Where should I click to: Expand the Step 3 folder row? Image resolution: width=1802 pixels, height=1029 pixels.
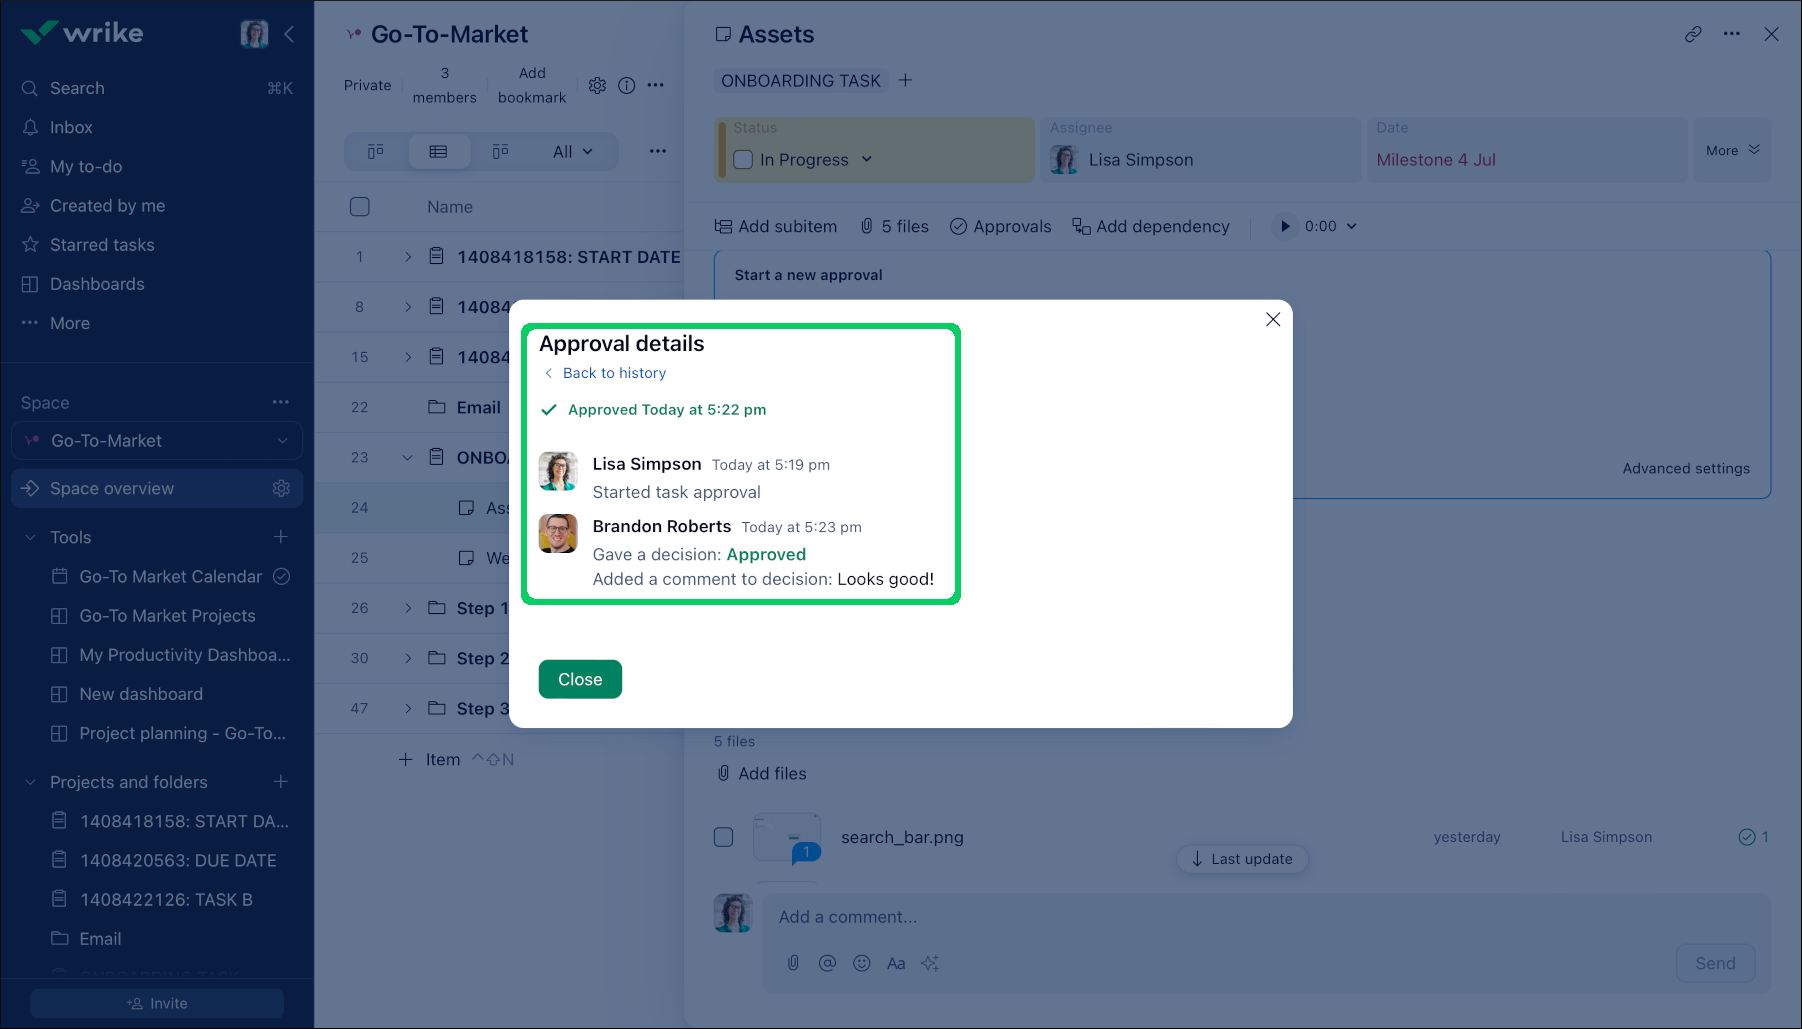[408, 708]
